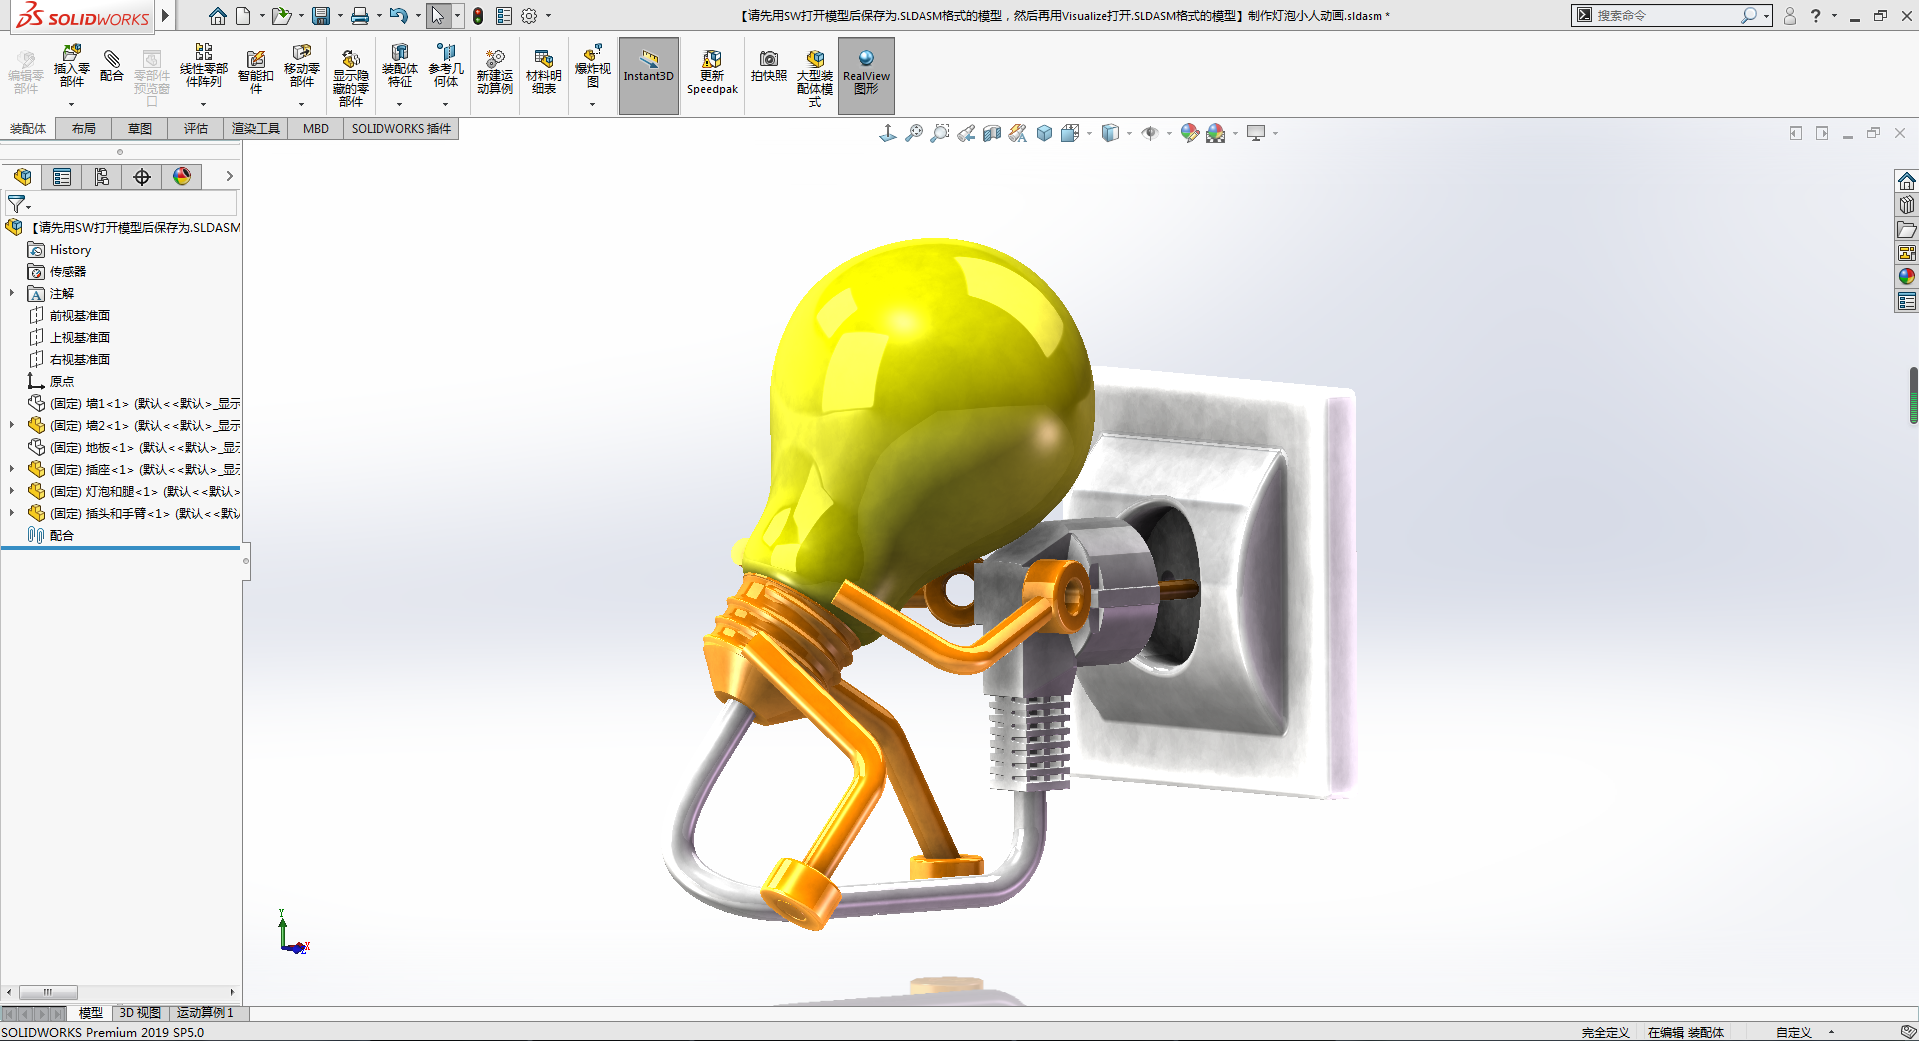
Task: Open the ConfigurationManager tab in left panel
Action: (102, 177)
